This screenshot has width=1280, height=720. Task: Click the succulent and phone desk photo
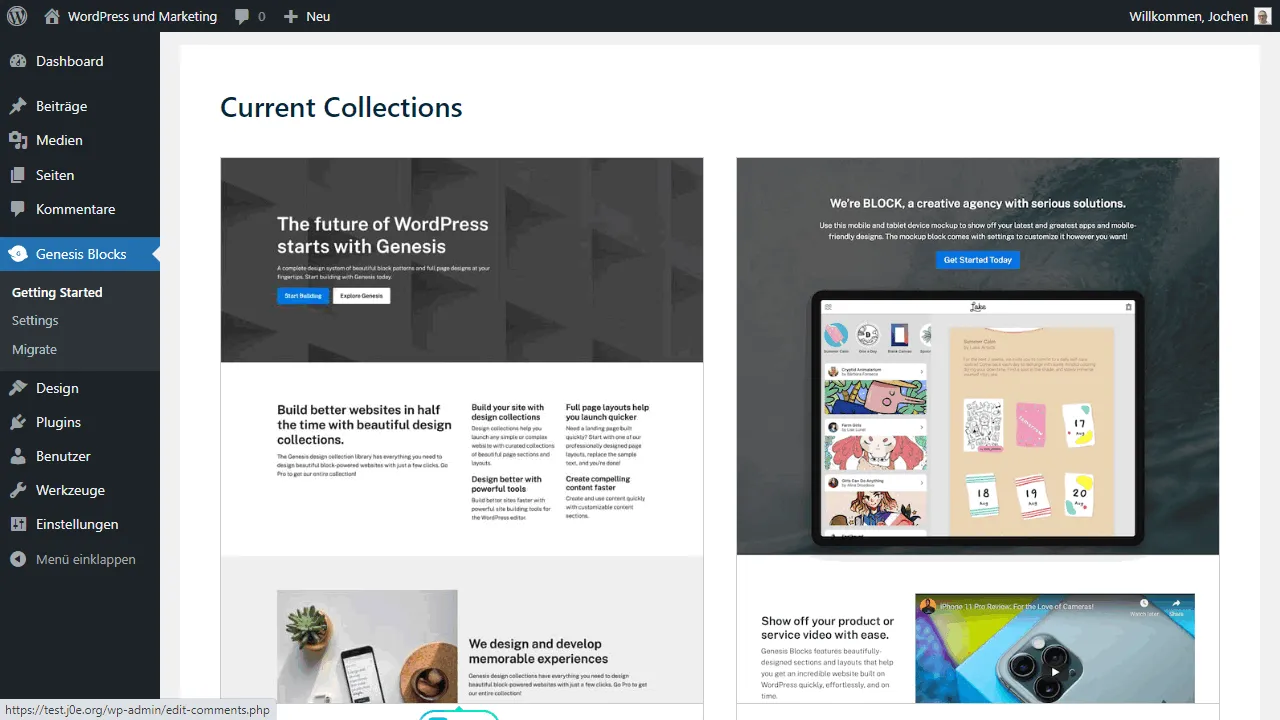pos(367,647)
